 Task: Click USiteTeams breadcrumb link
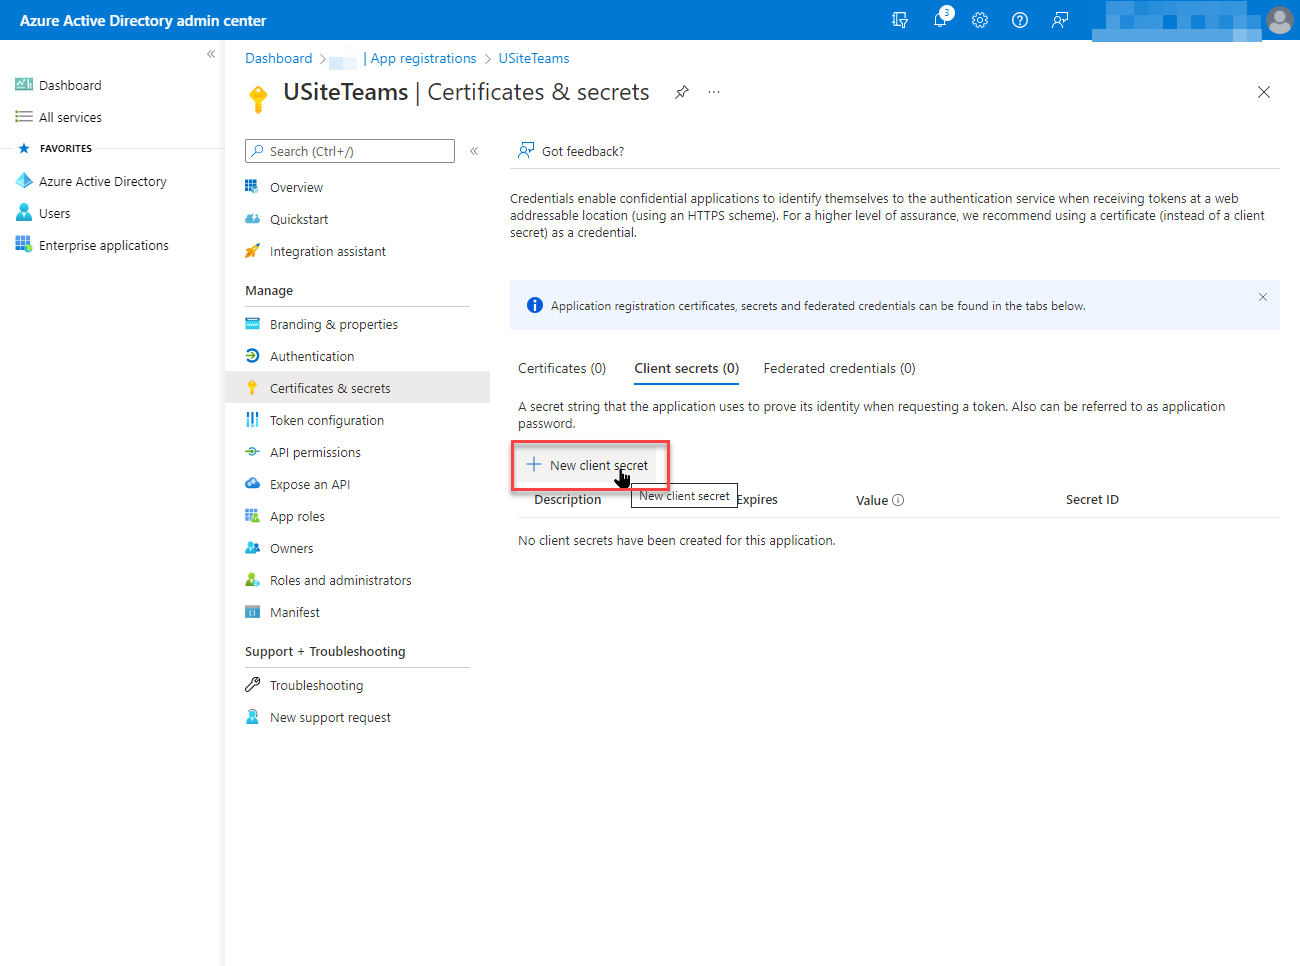click(534, 58)
